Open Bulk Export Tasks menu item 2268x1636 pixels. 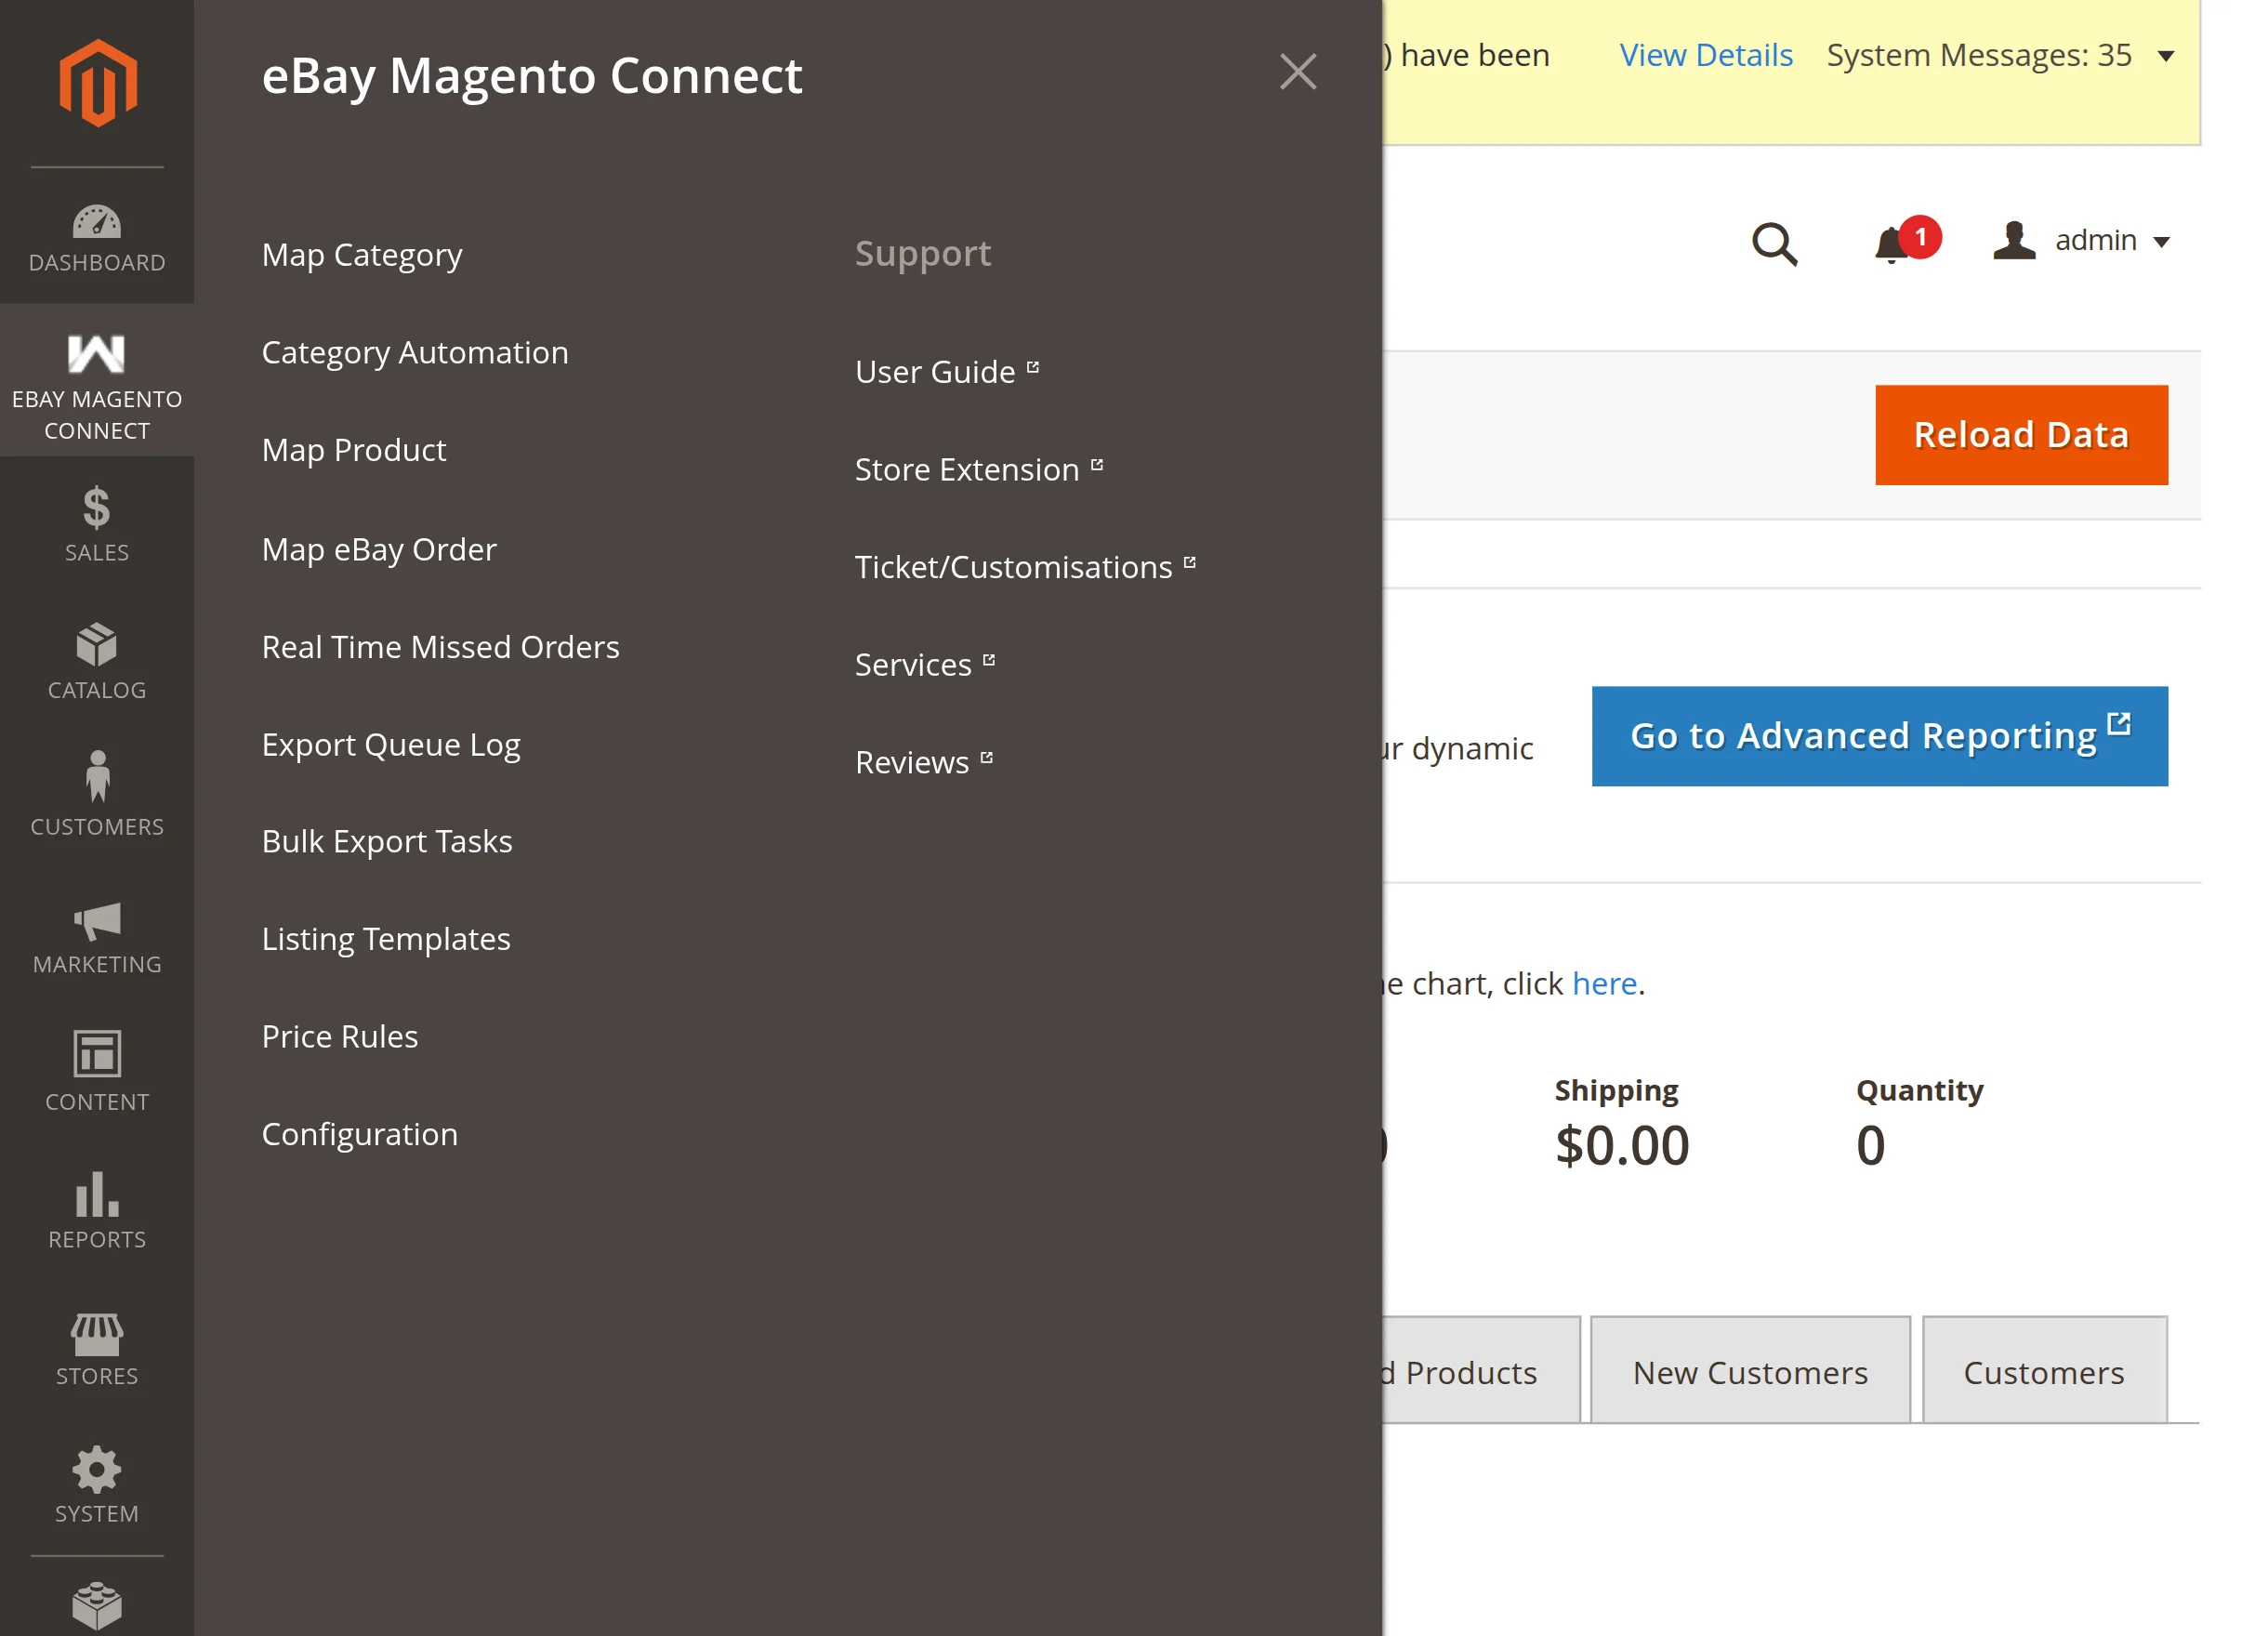387,841
